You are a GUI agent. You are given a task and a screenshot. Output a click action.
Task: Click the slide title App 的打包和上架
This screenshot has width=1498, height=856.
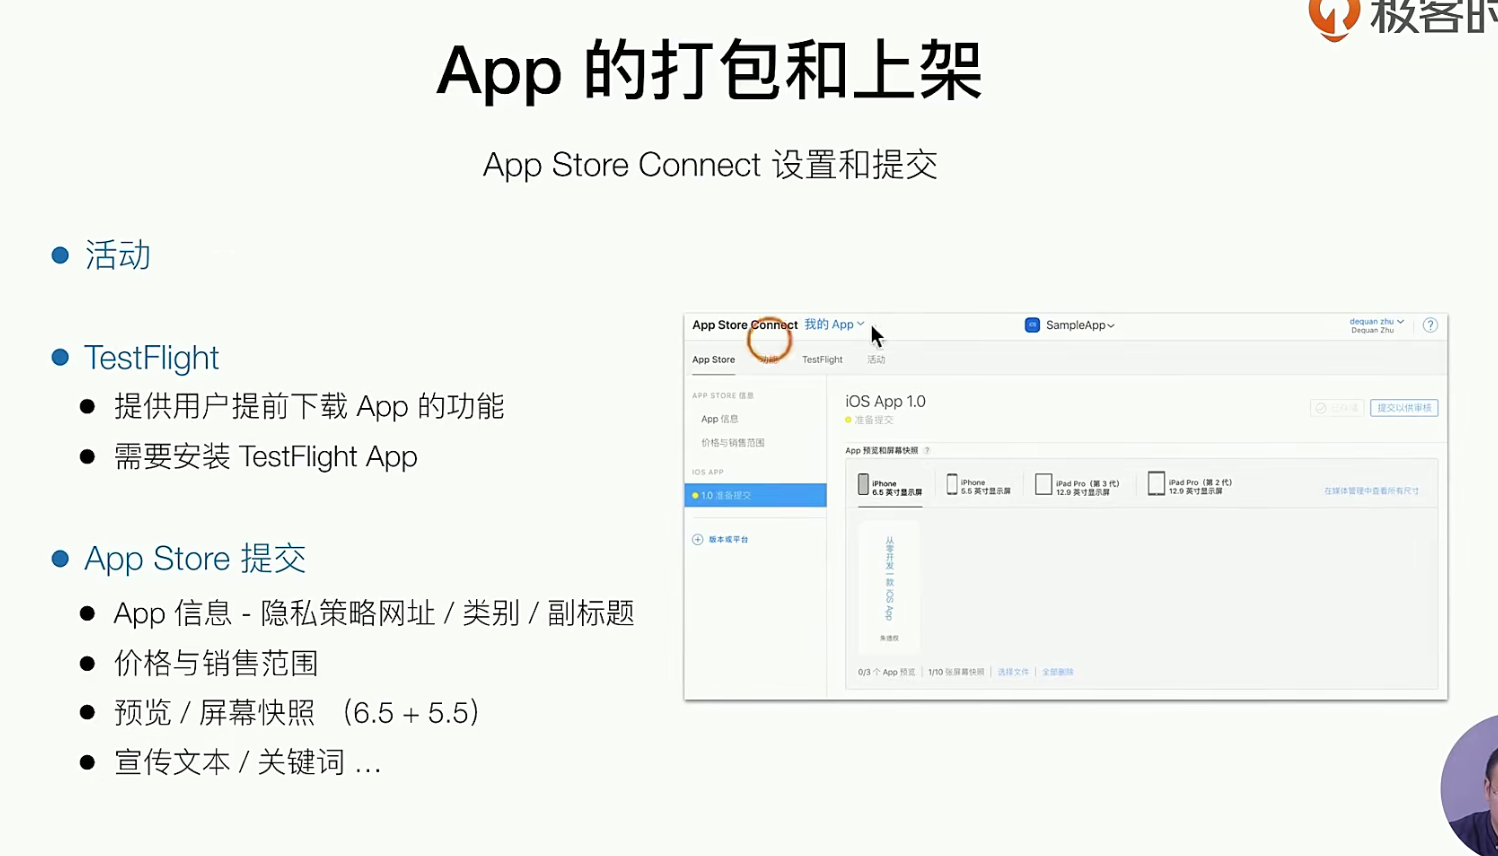(709, 71)
